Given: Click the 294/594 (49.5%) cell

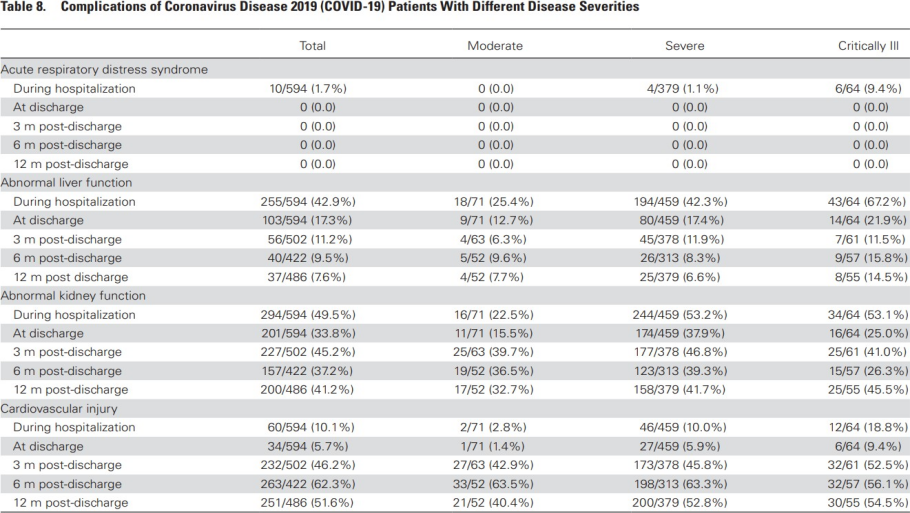Looking at the screenshot, I should pyautogui.click(x=308, y=315).
